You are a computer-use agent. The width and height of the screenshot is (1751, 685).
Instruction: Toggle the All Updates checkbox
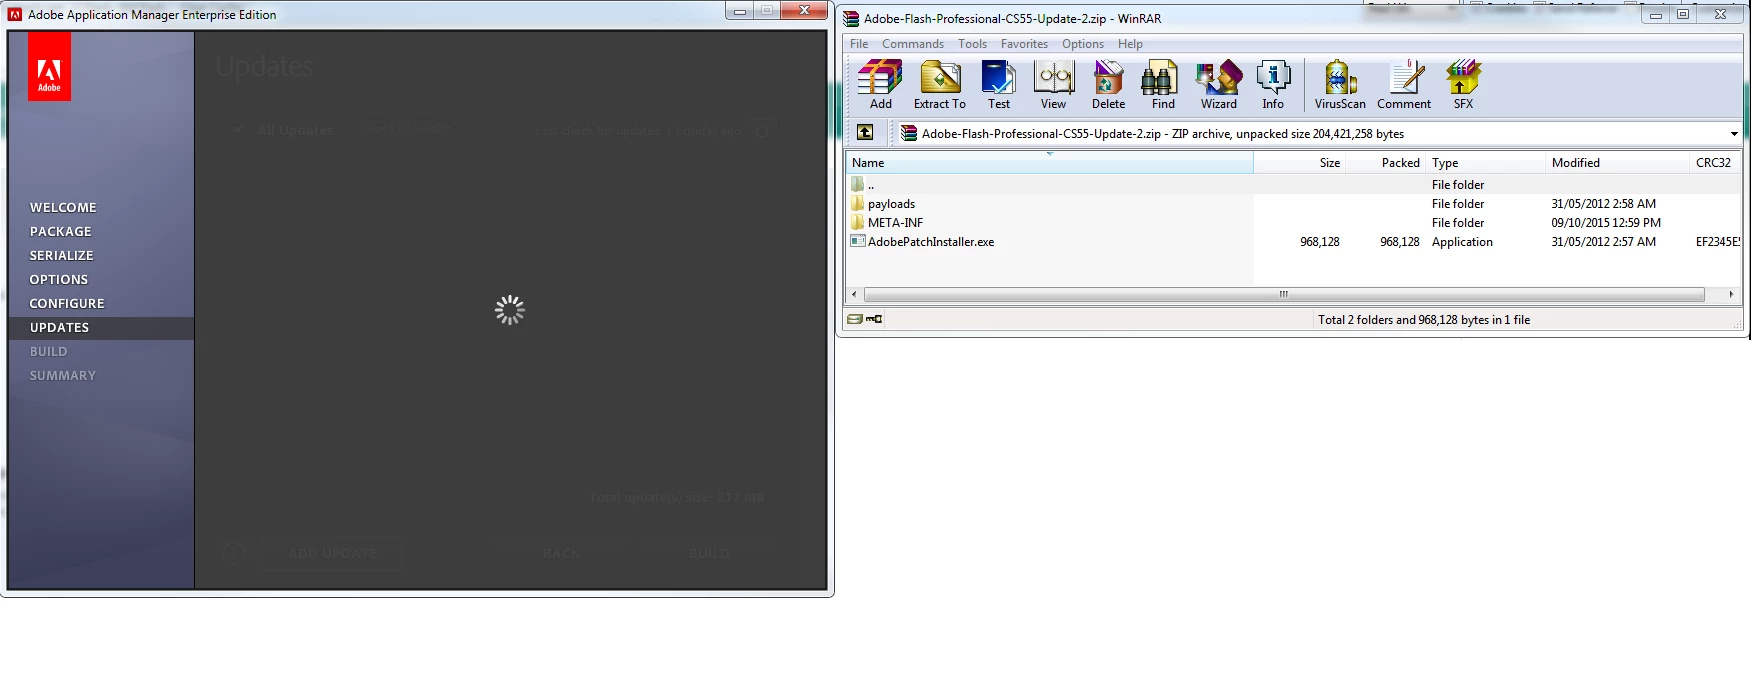pos(237,130)
